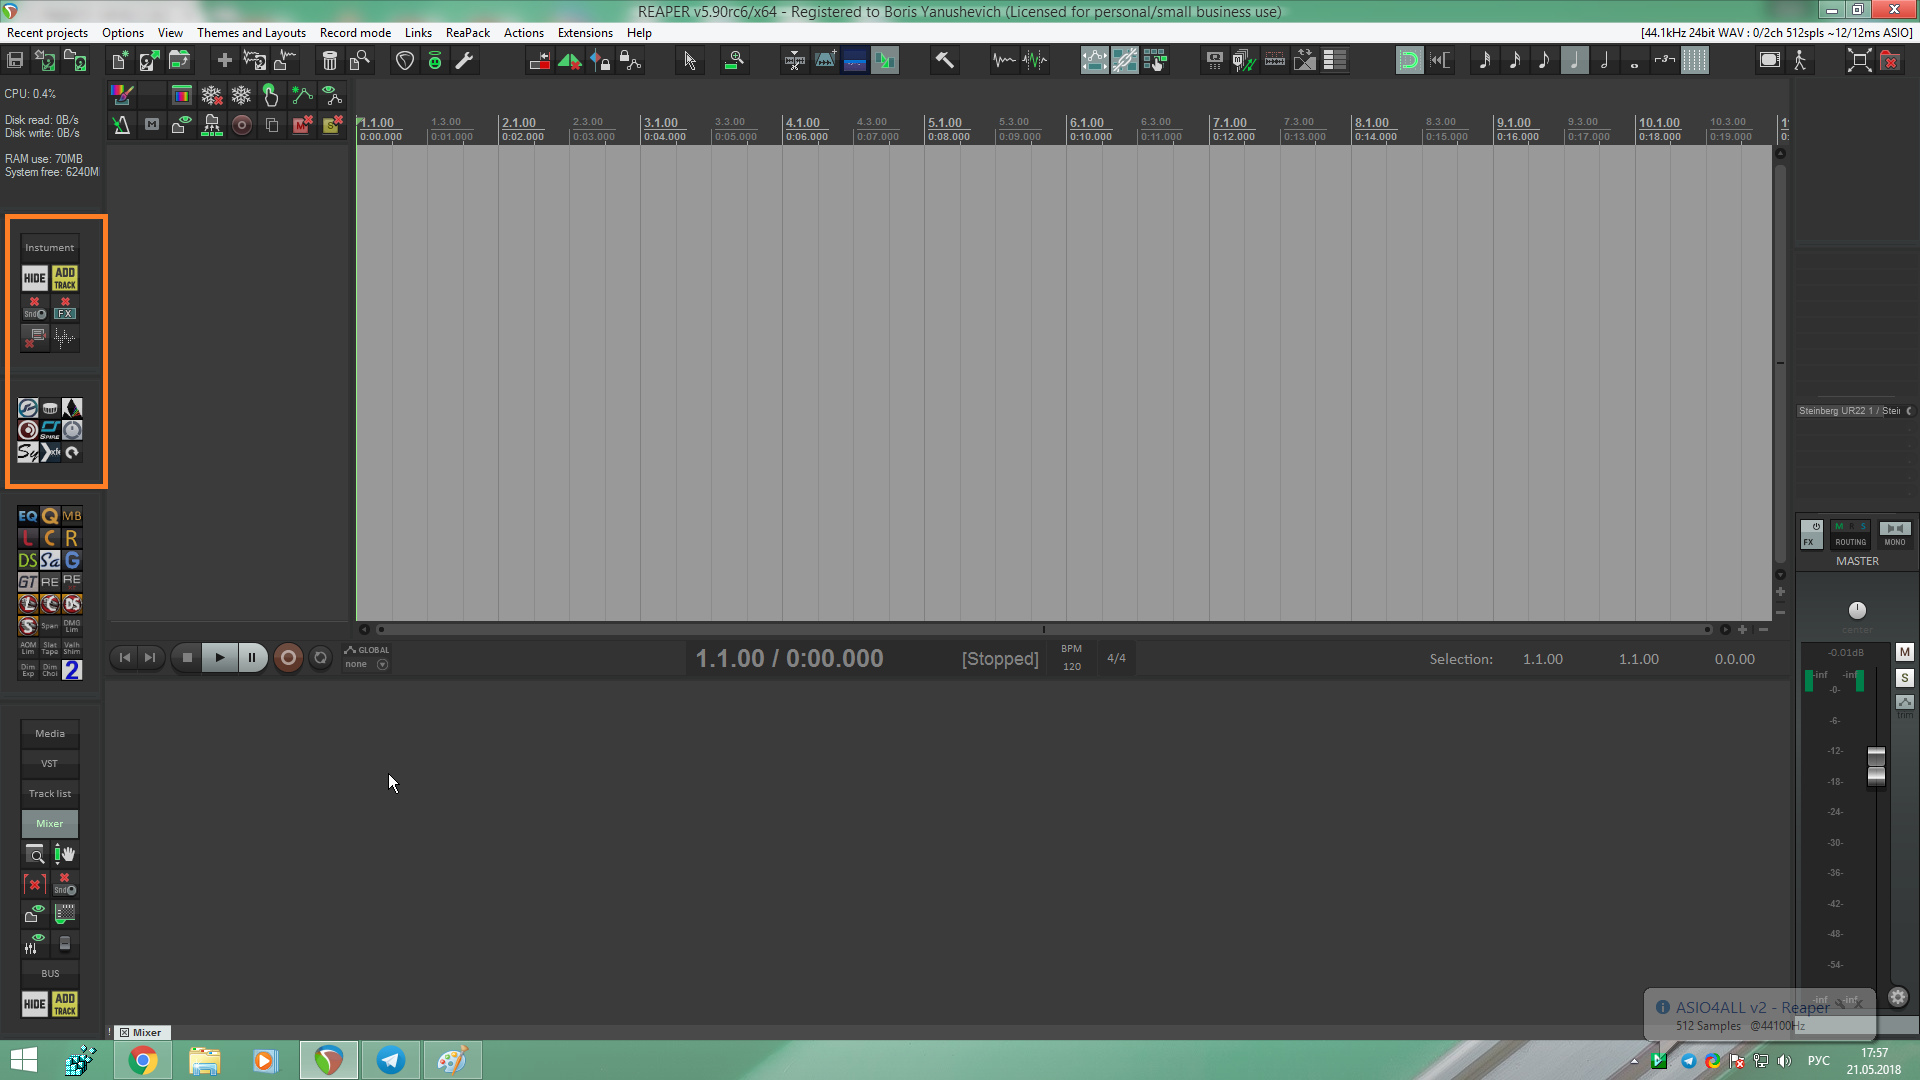Select the quarter note grid icon
Screen dimensions: 1920x1080
click(1574, 61)
